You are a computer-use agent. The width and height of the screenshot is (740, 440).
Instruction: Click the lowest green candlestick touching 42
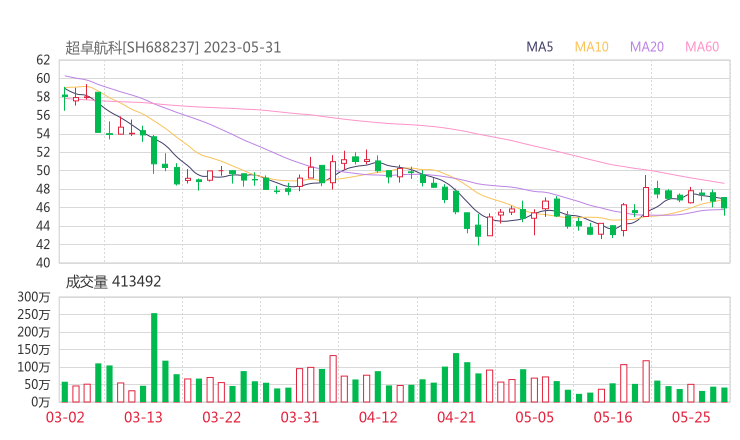point(478,231)
